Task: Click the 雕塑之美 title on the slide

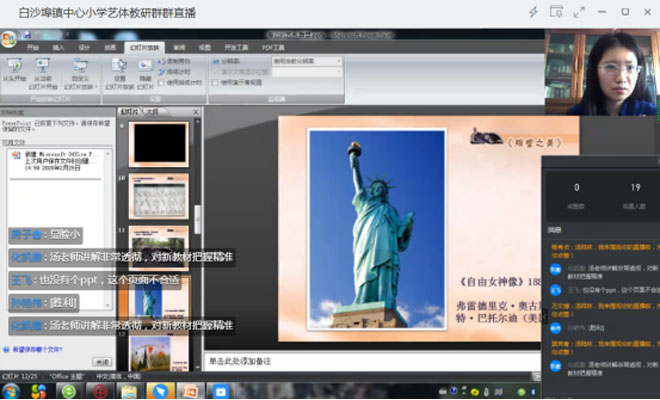Action: pos(535,143)
